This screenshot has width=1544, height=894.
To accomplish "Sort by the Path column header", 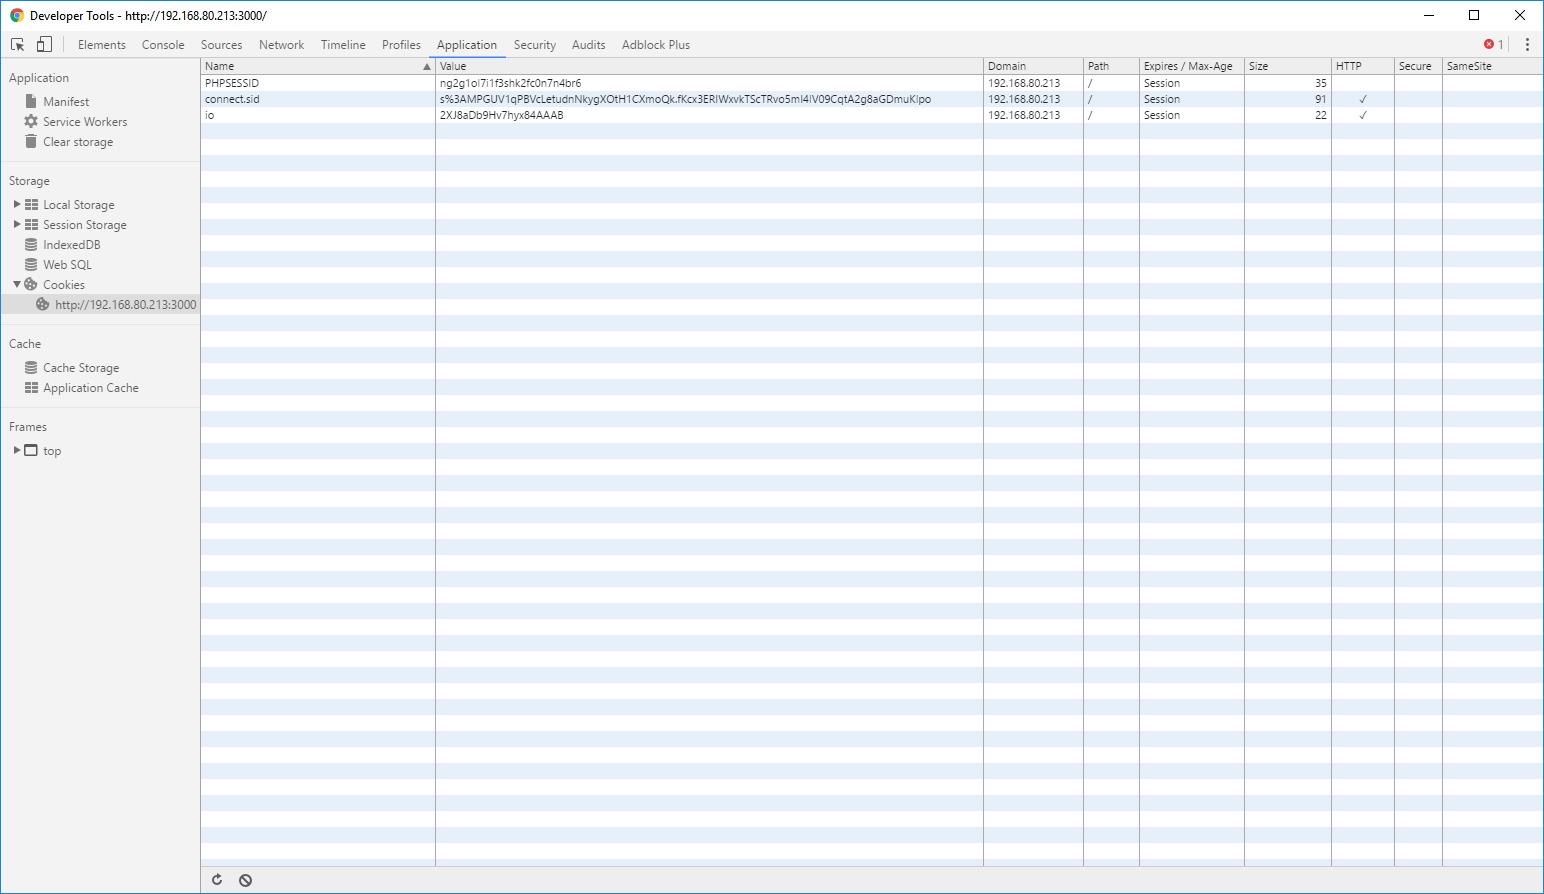I will point(1111,66).
